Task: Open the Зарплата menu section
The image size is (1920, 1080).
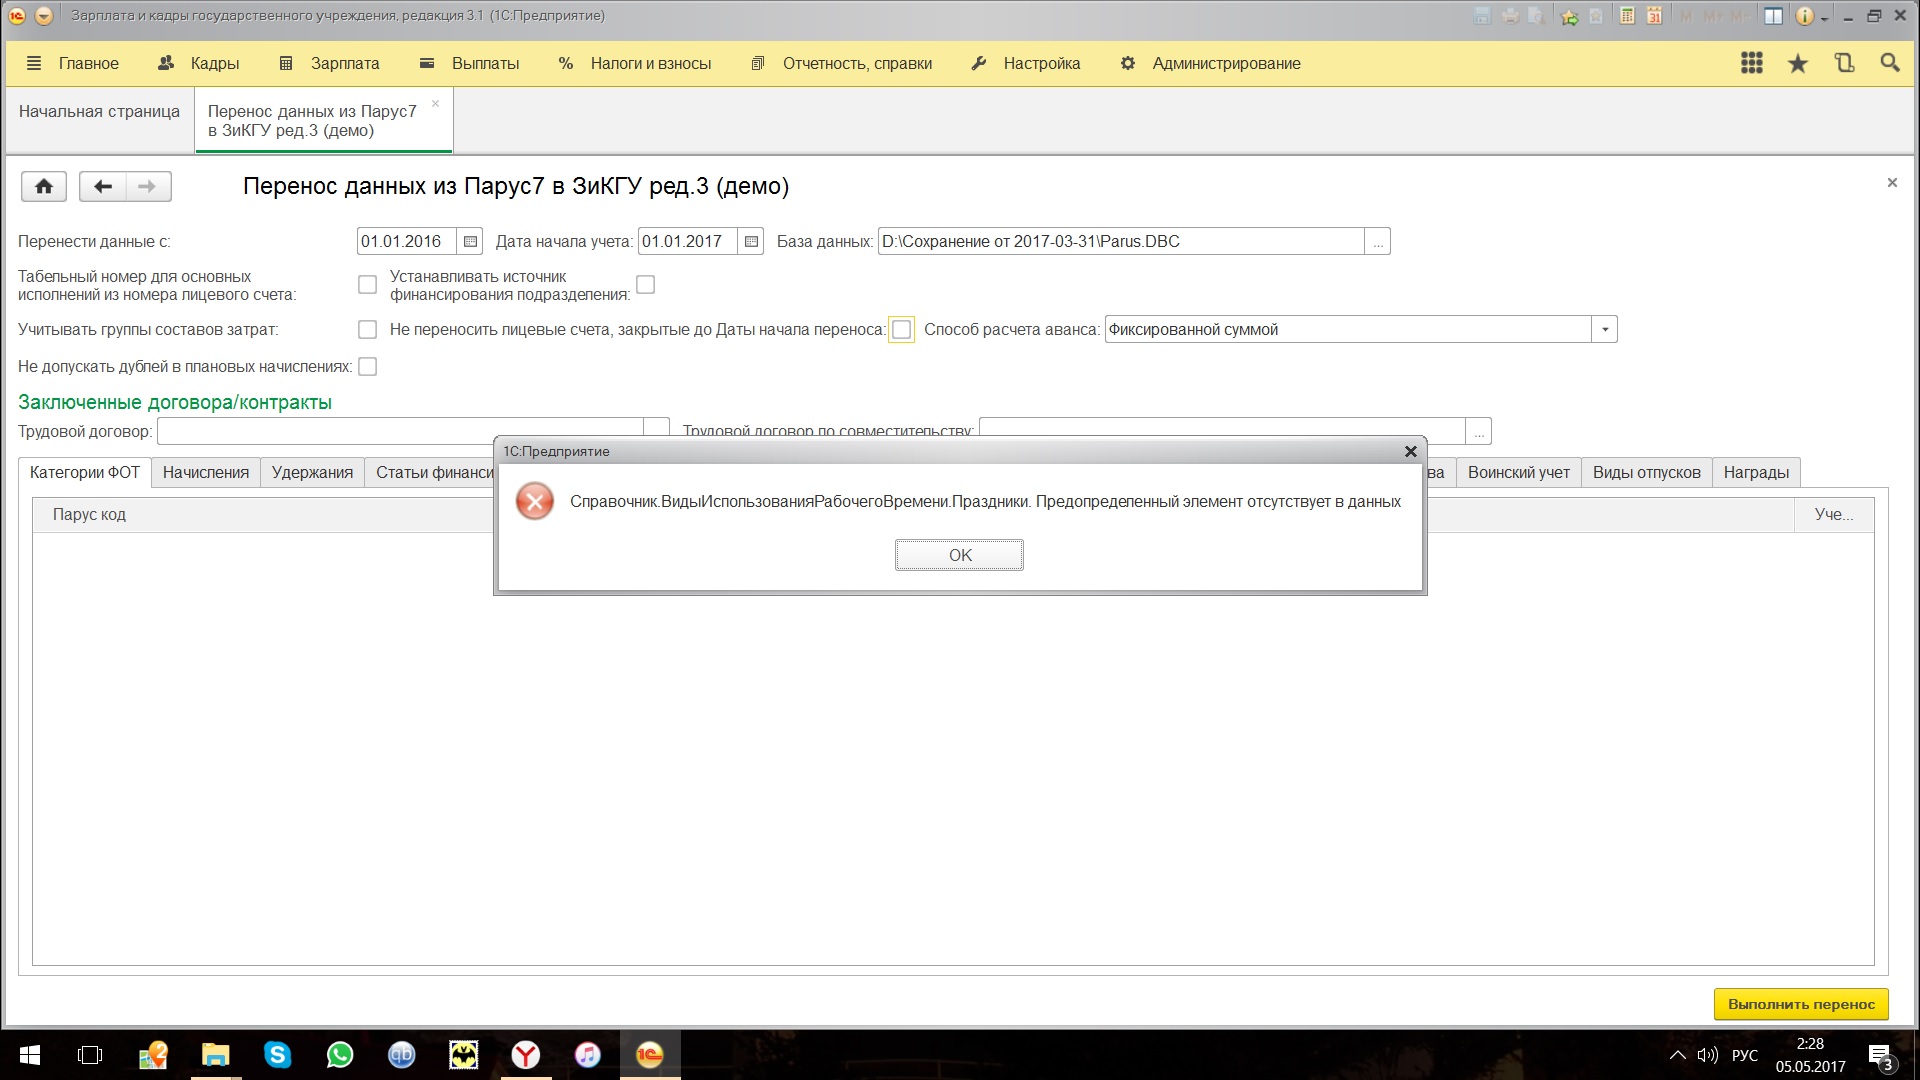Action: (329, 63)
